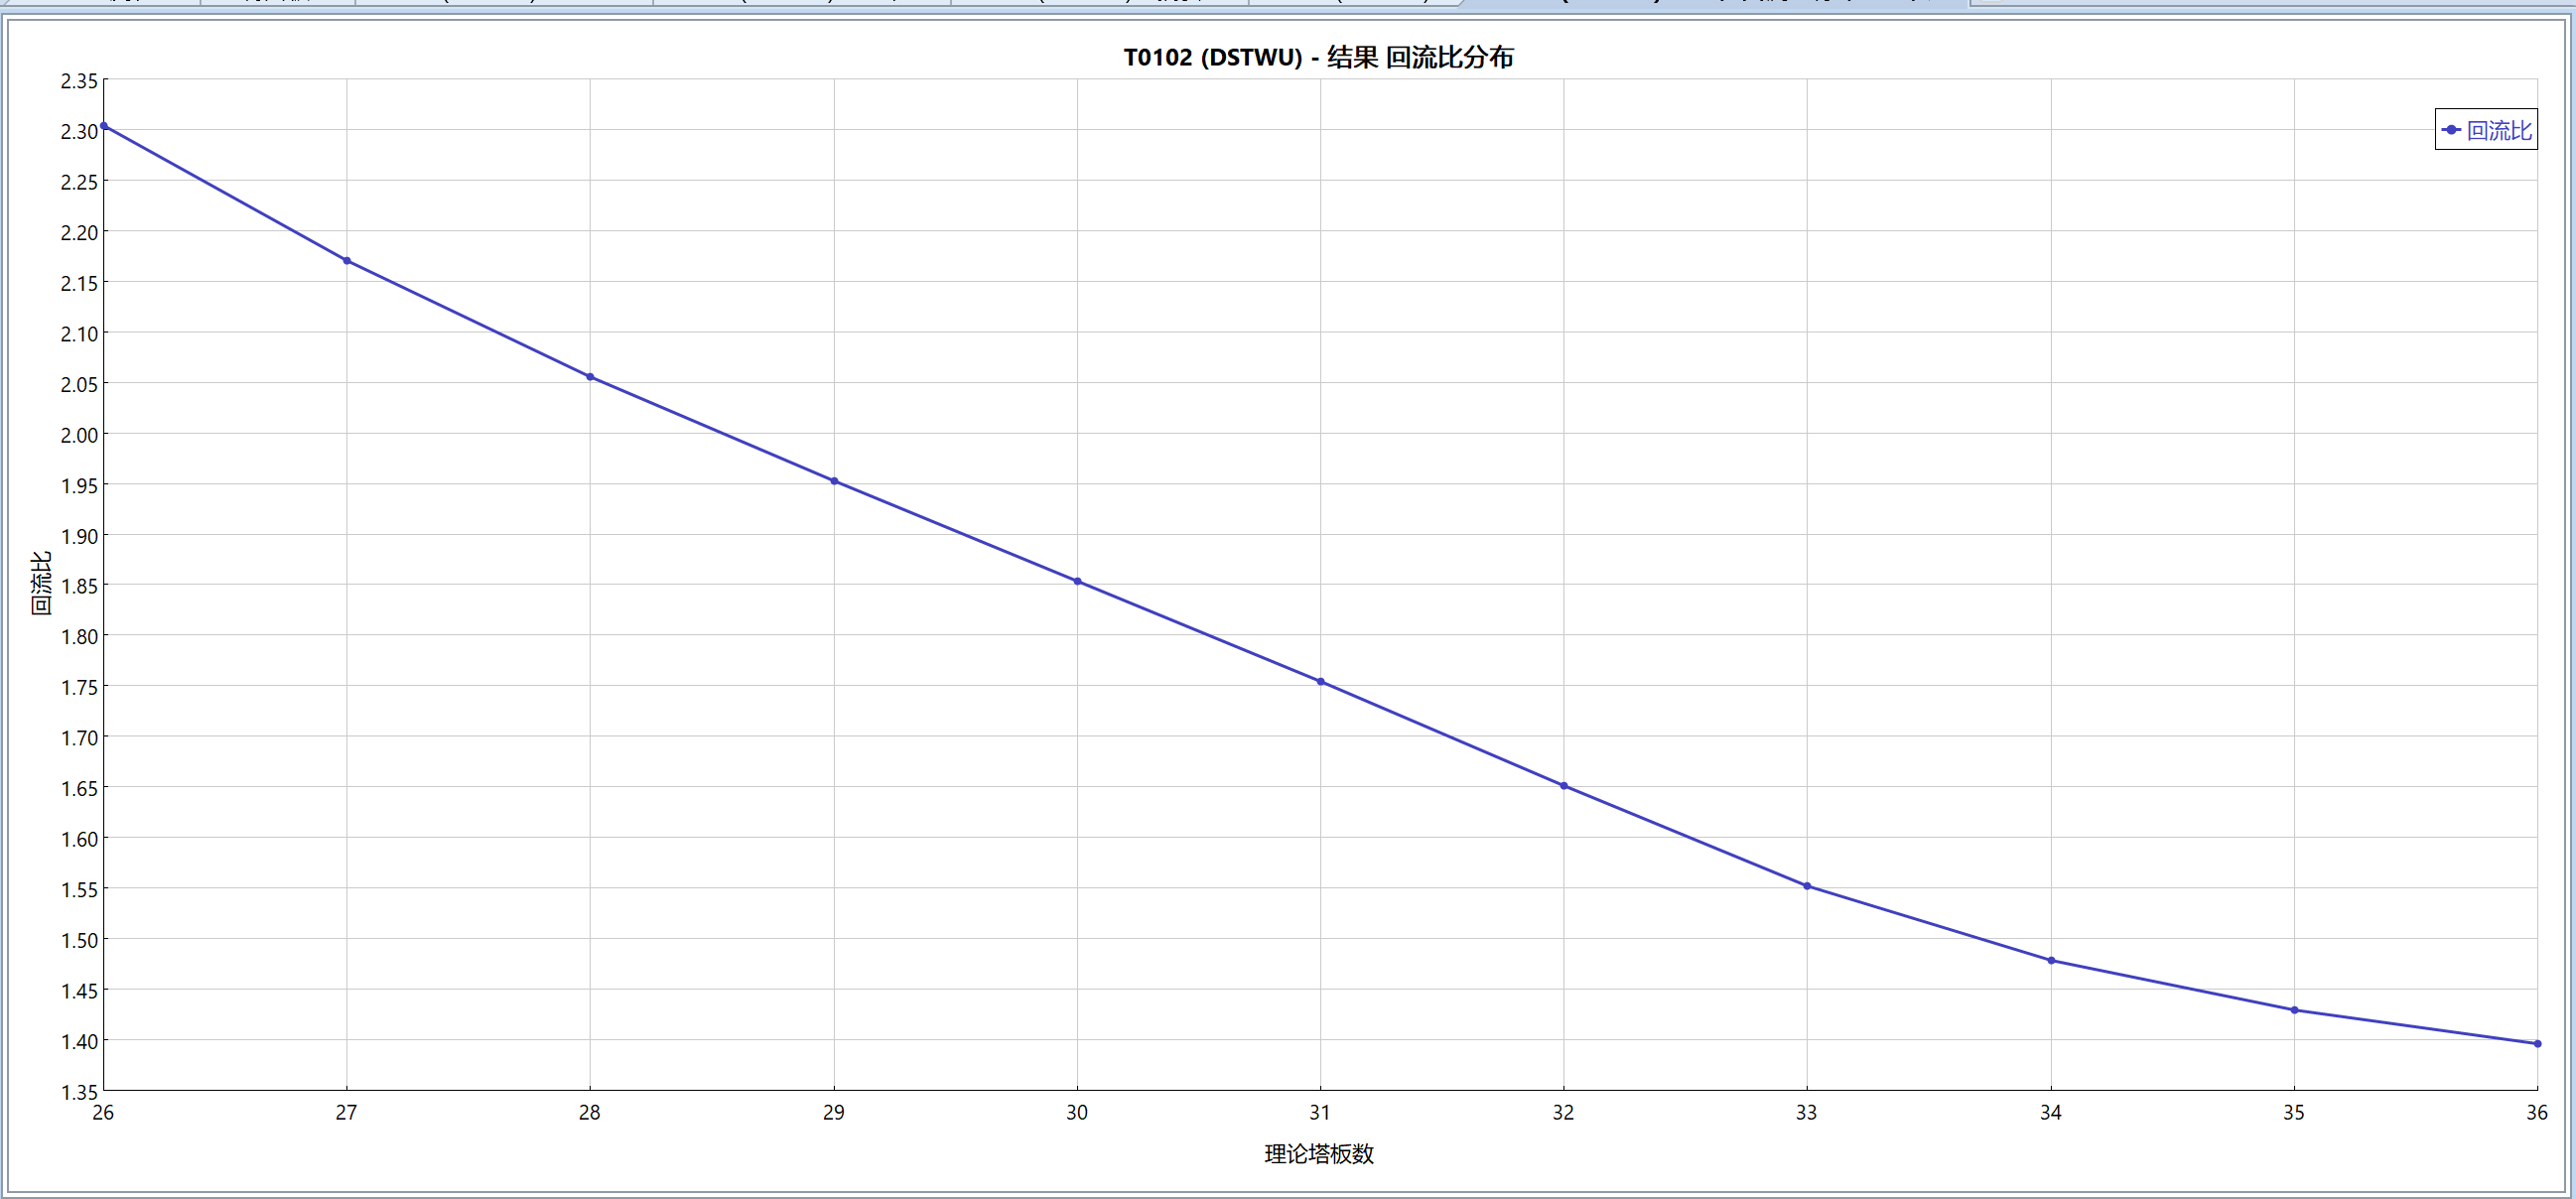Click the data point at 26 stages
Viewport: 2576px width, 1199px height.
pyautogui.click(x=104, y=126)
